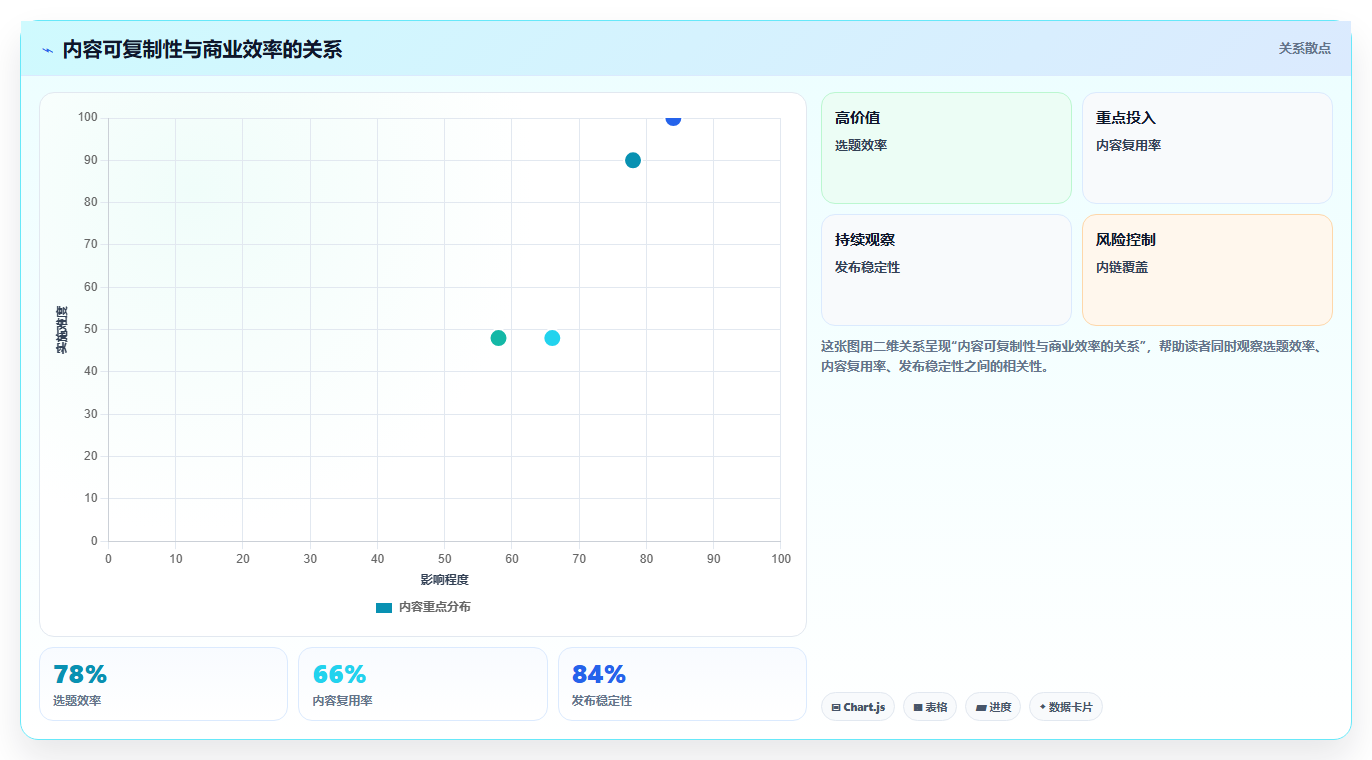Click the 66% 内容复用率 stat card
The width and height of the screenshot is (1372, 760).
point(423,684)
